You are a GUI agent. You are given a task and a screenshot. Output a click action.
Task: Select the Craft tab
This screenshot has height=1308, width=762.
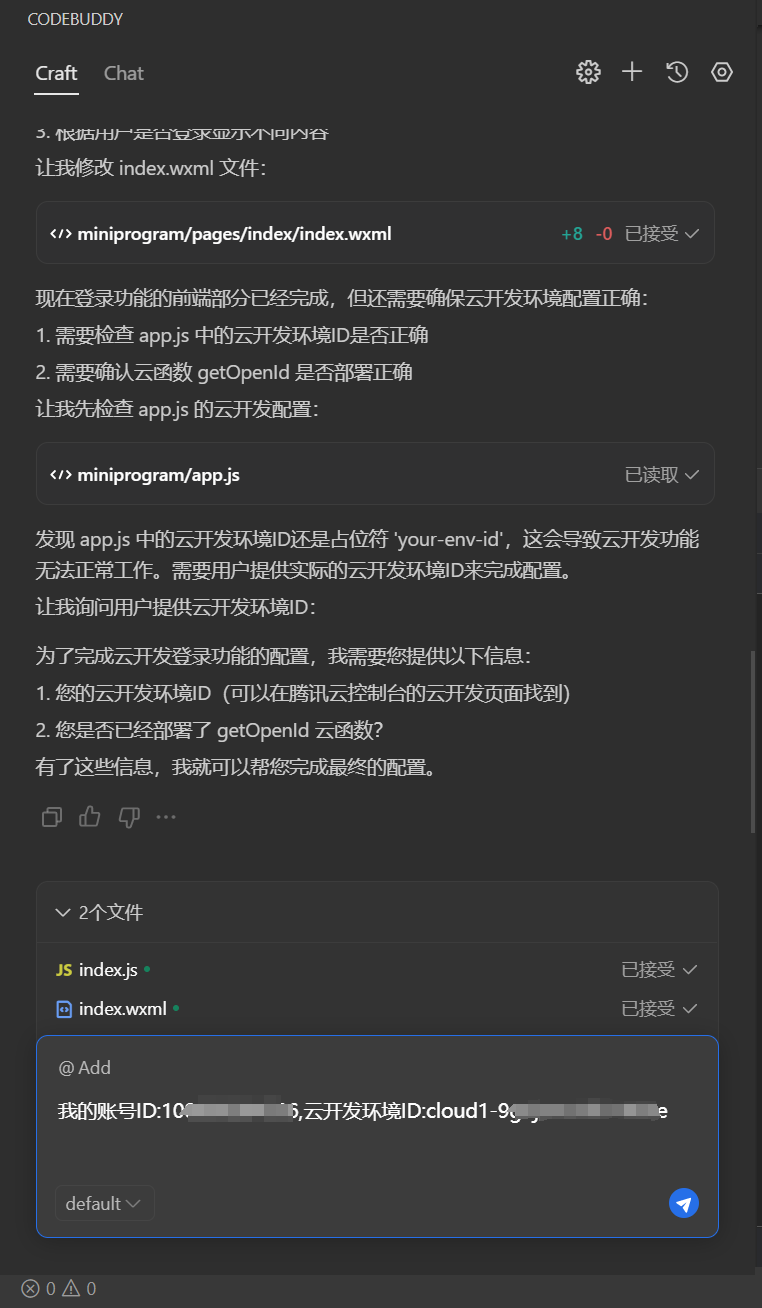click(56, 73)
